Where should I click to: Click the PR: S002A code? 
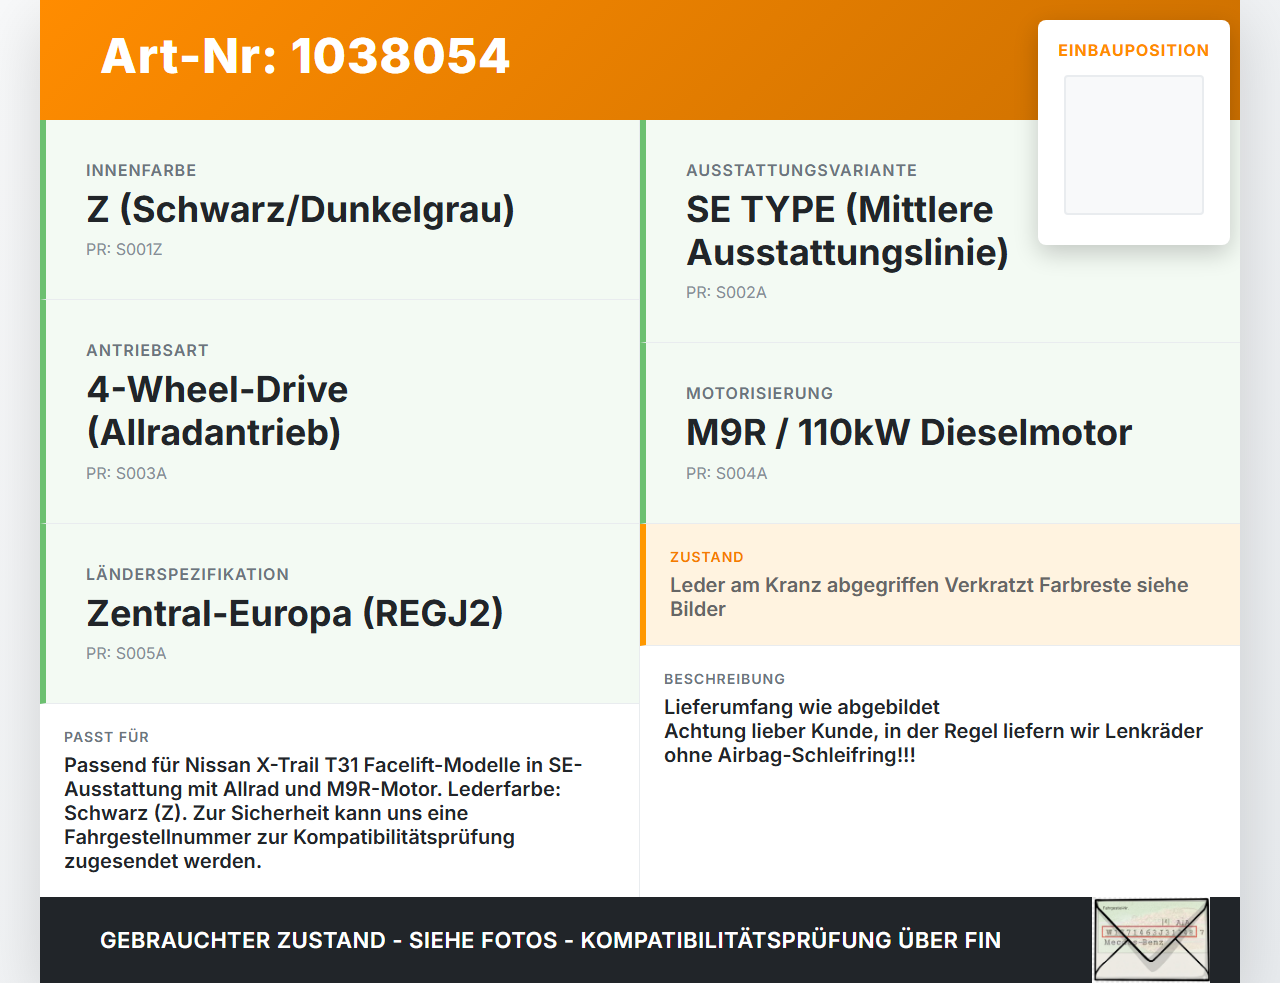coord(726,292)
